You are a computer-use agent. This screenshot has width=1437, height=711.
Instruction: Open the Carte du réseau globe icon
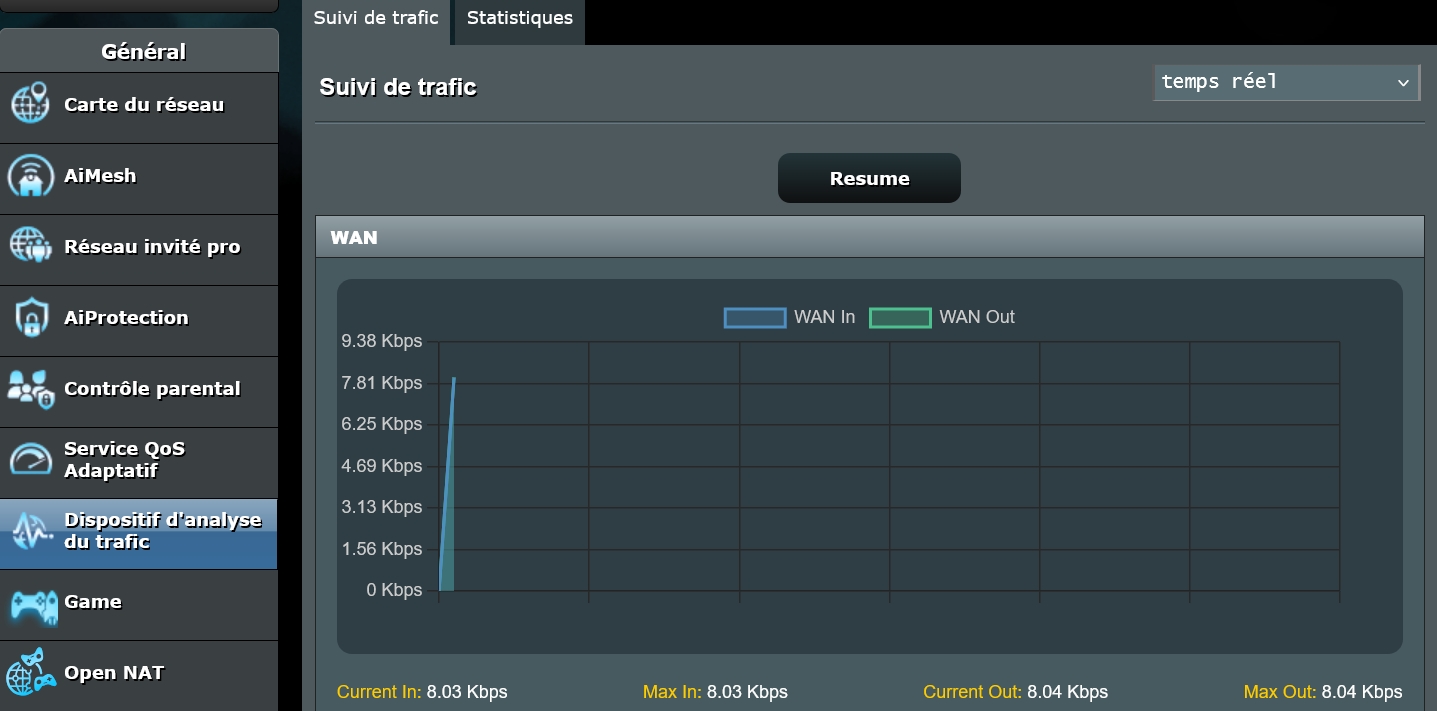tap(30, 104)
